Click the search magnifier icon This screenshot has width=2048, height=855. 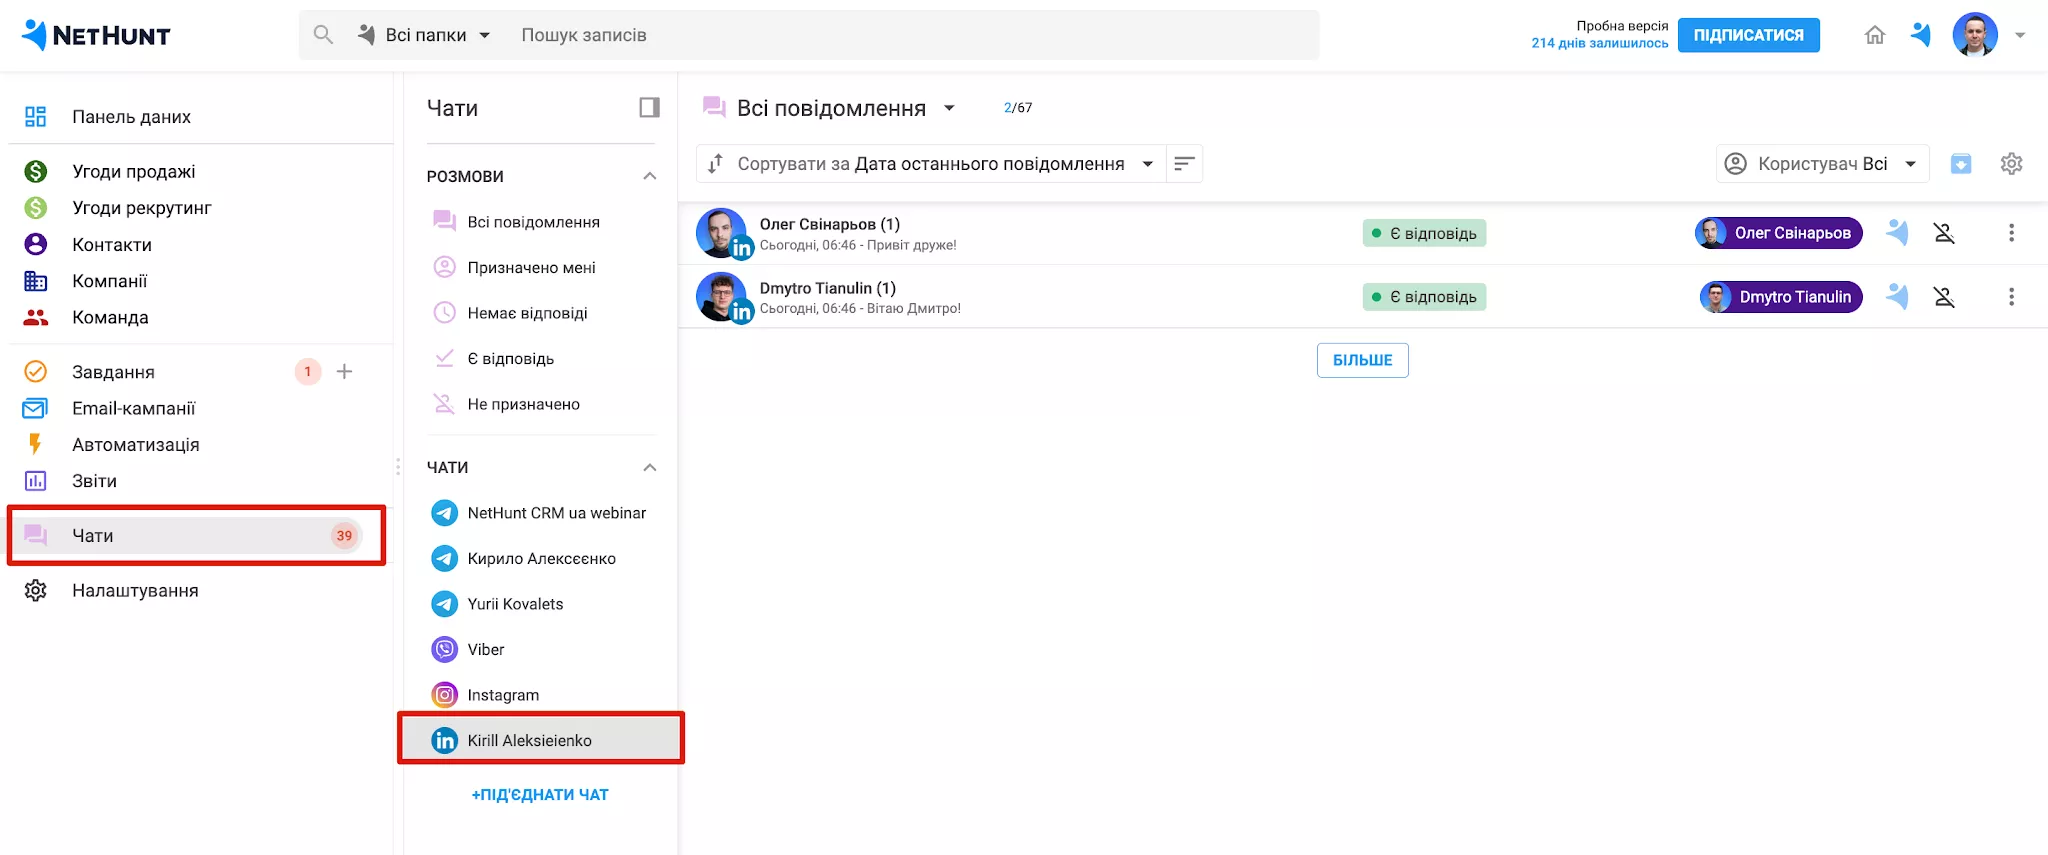pos(323,35)
